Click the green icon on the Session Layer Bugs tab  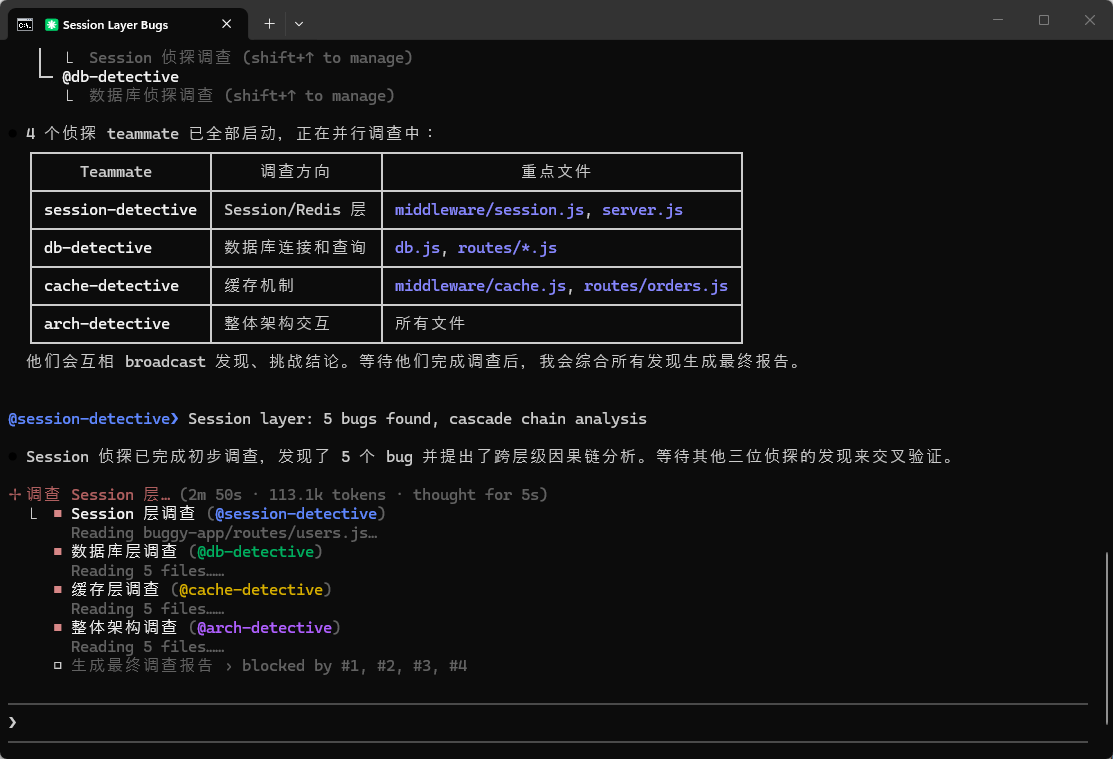click(x=52, y=24)
